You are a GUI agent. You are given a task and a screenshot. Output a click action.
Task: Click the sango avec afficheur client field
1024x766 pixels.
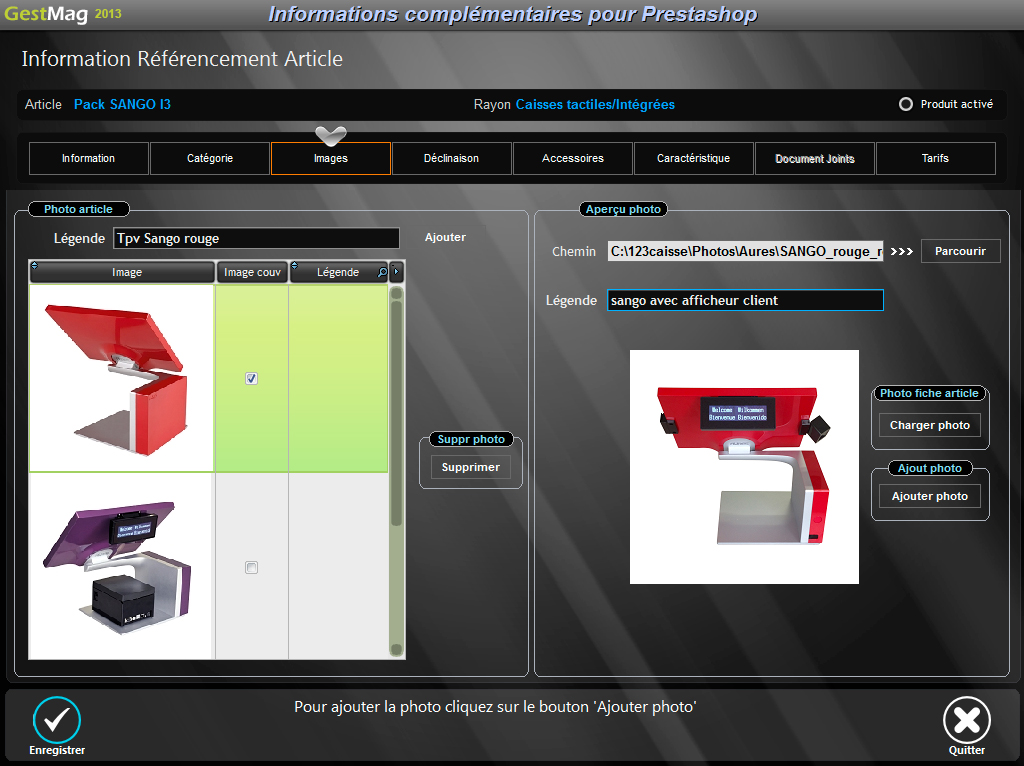point(745,300)
